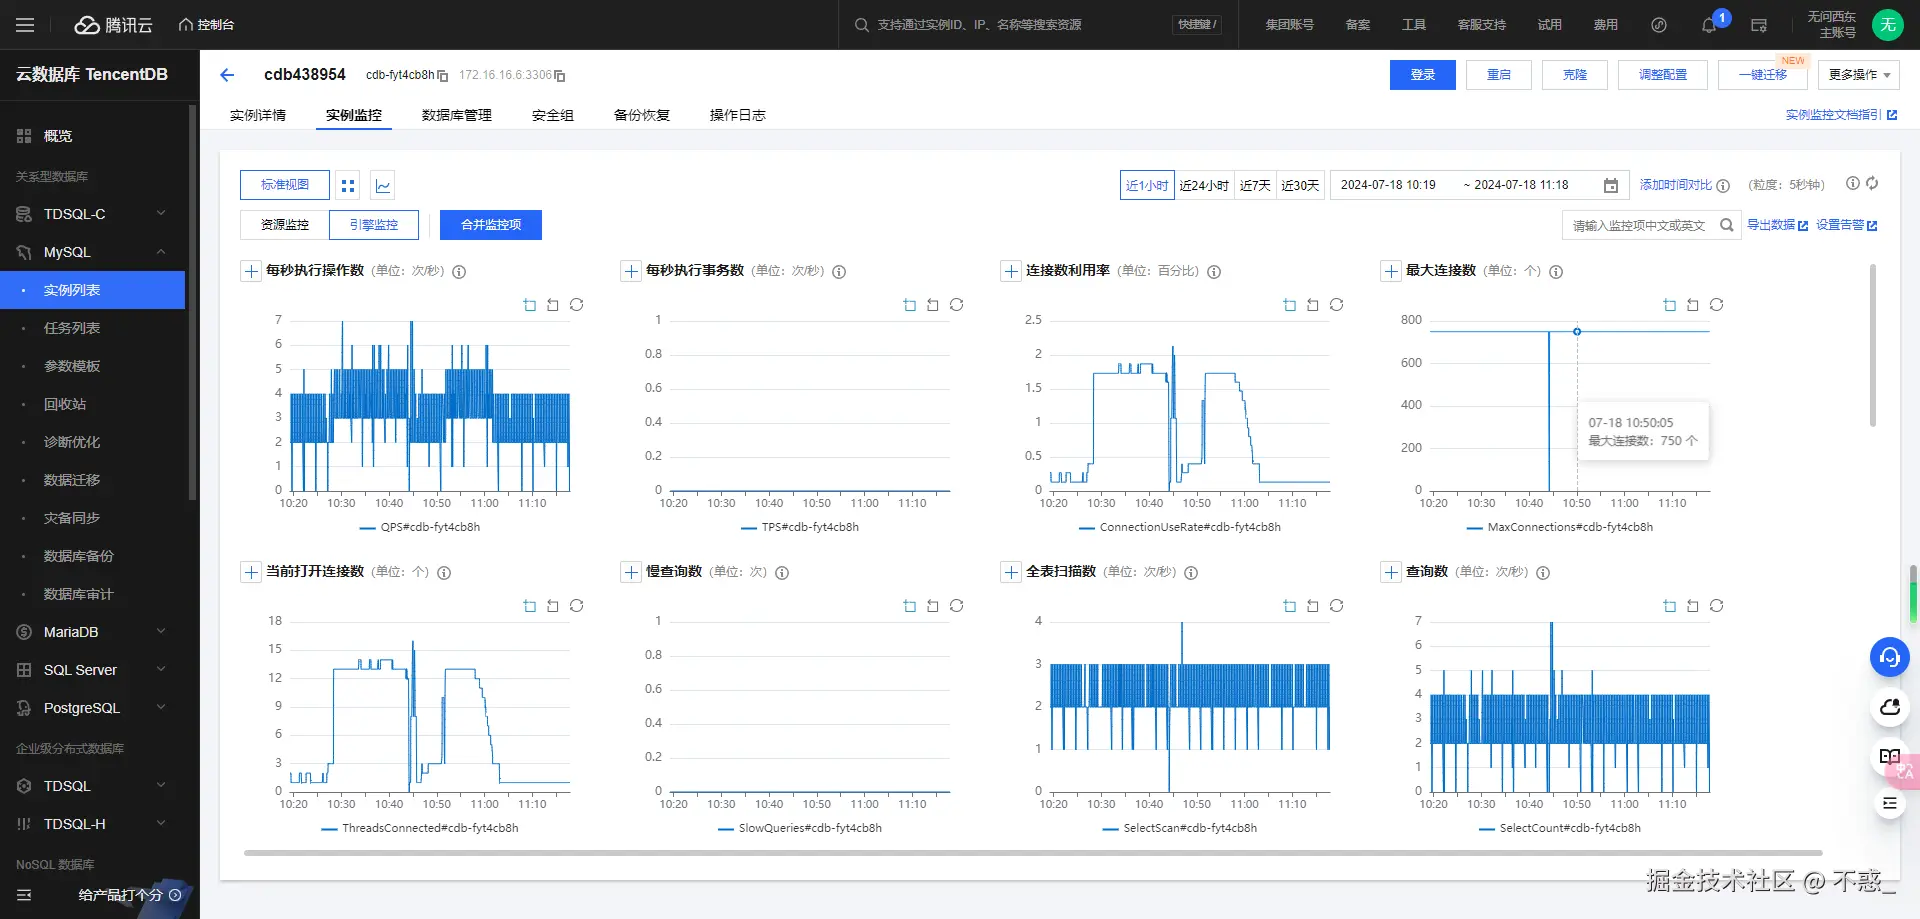Screen dimensions: 1920x919
Task: Open the calendar picker in the date range
Action: pyautogui.click(x=1611, y=185)
